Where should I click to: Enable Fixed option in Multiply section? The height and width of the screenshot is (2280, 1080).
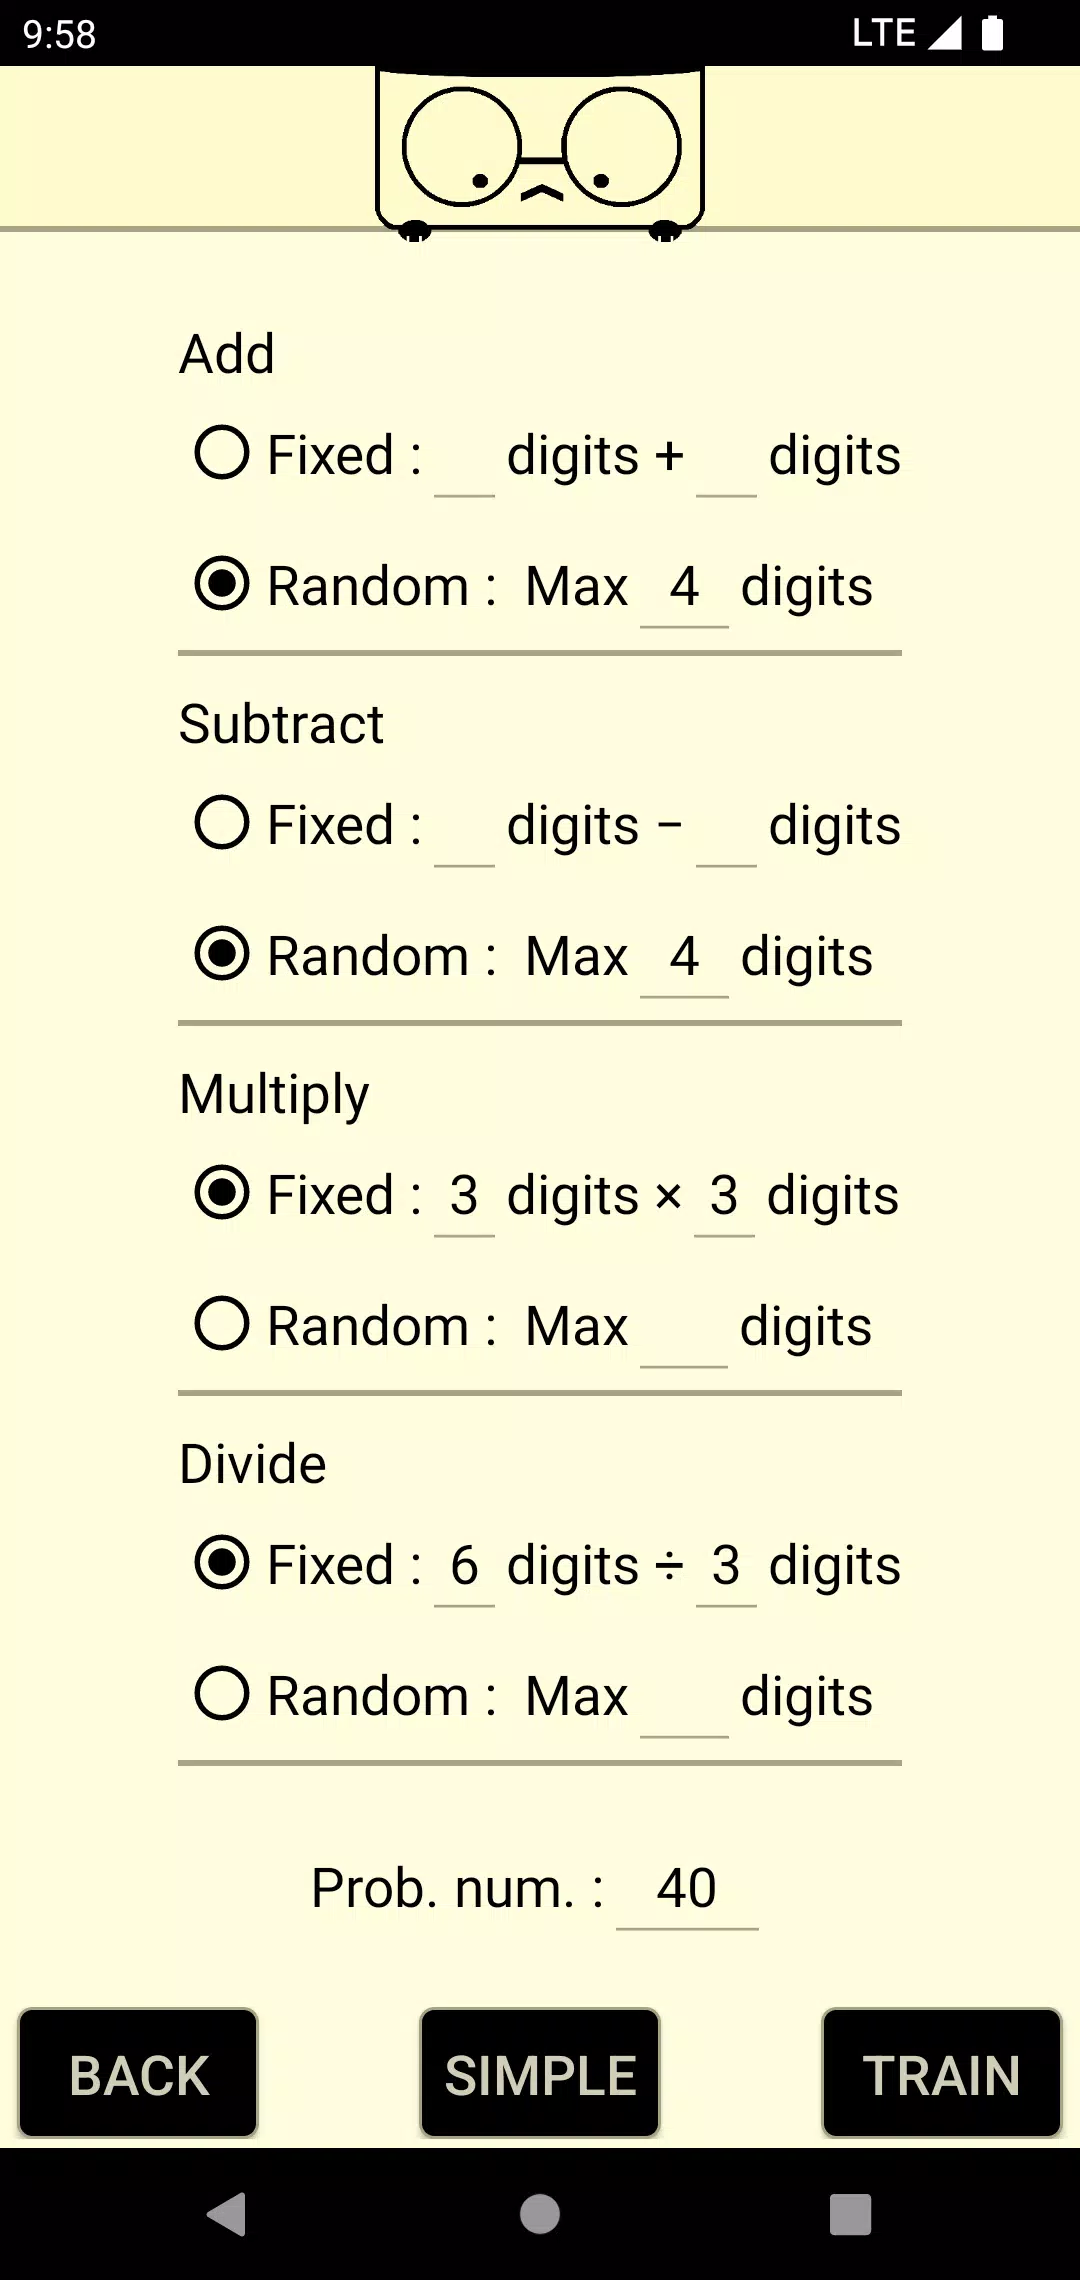222,1194
